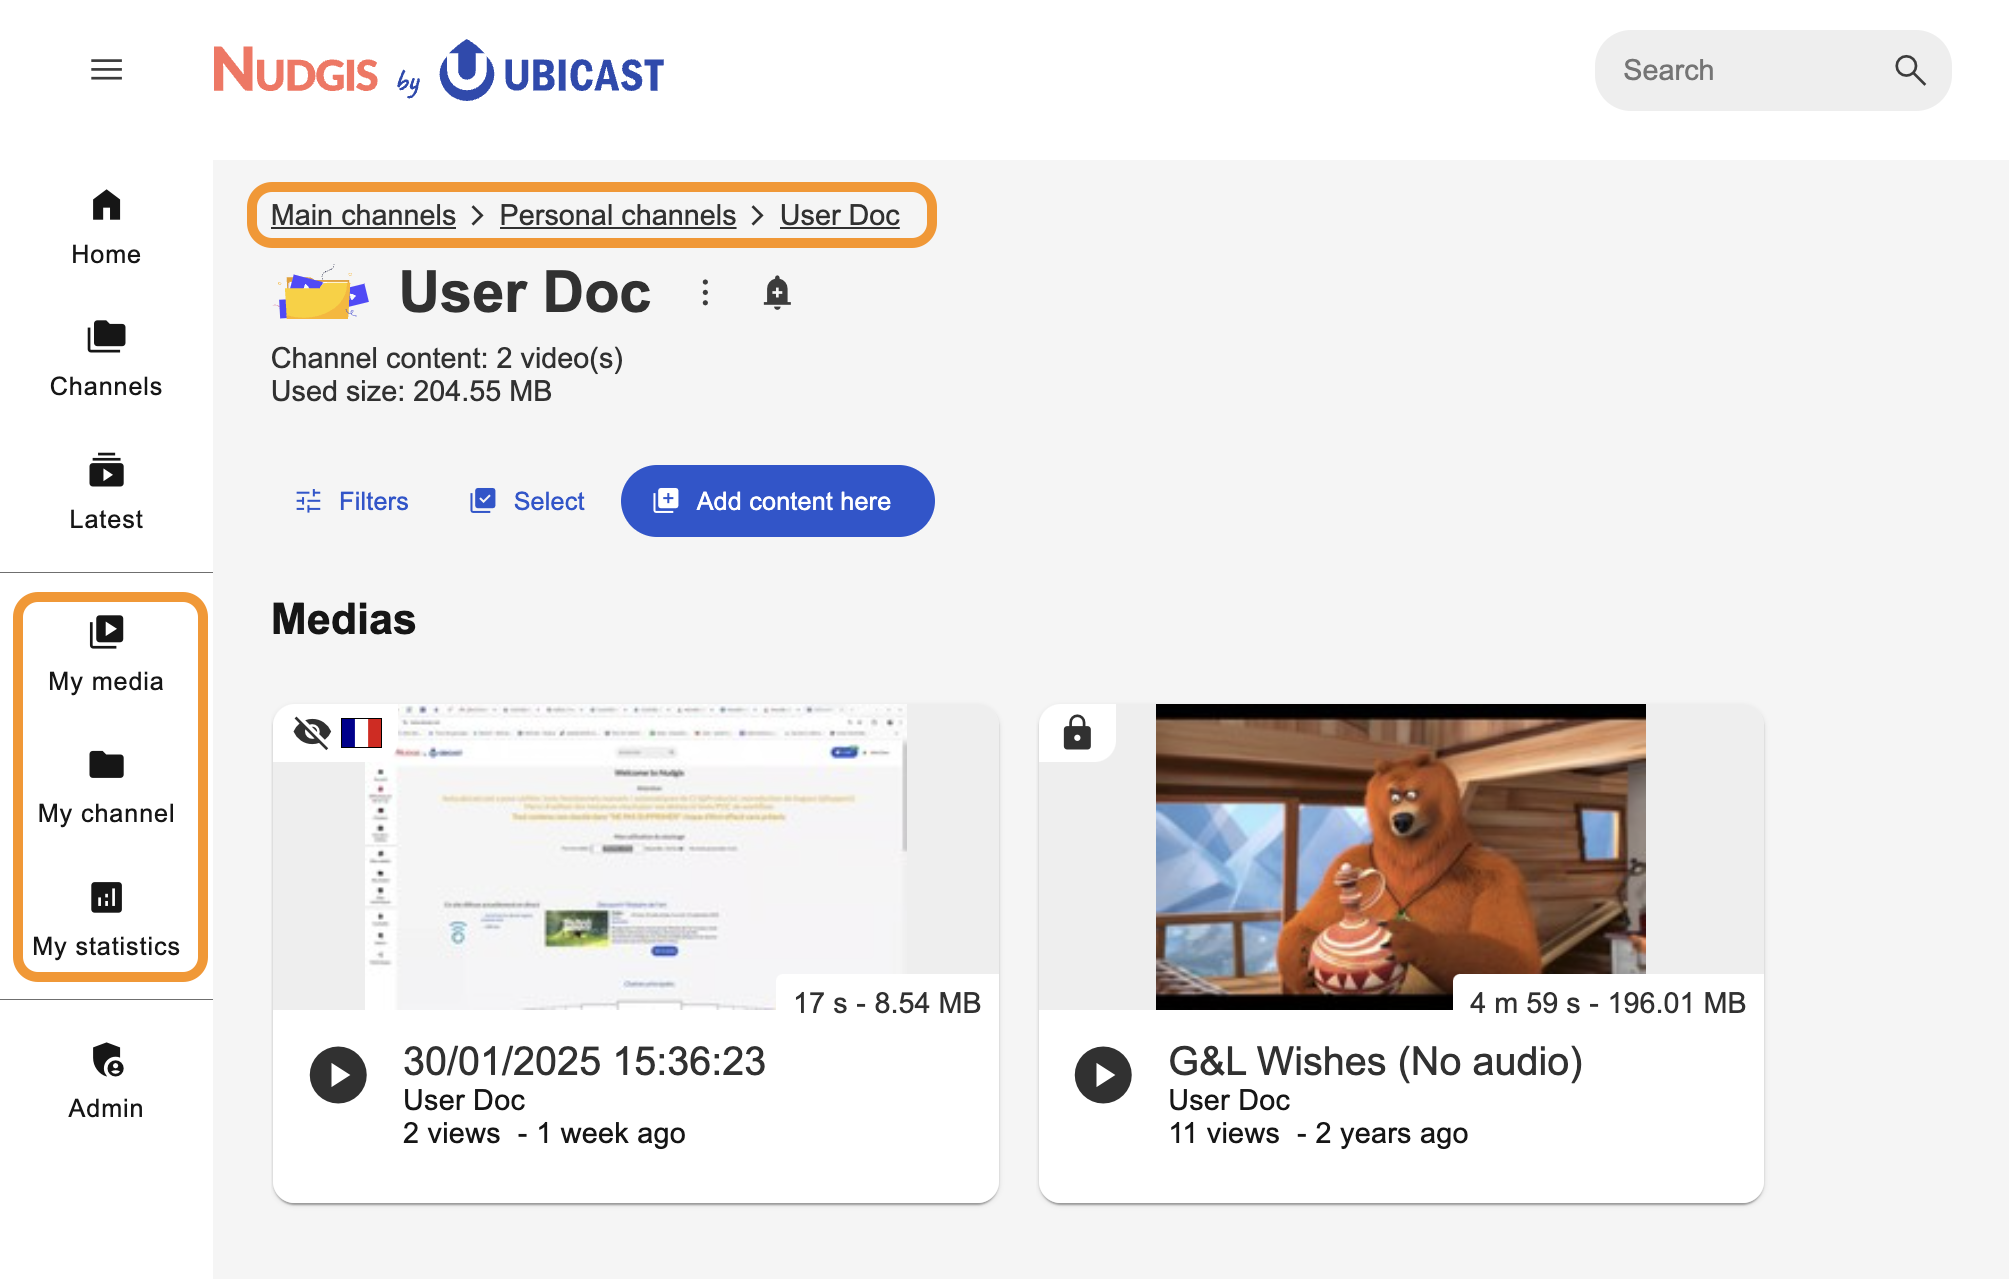Screen dimensions: 2009x1279
Task: Click the User Doc channel folder icon
Action: click(322, 293)
